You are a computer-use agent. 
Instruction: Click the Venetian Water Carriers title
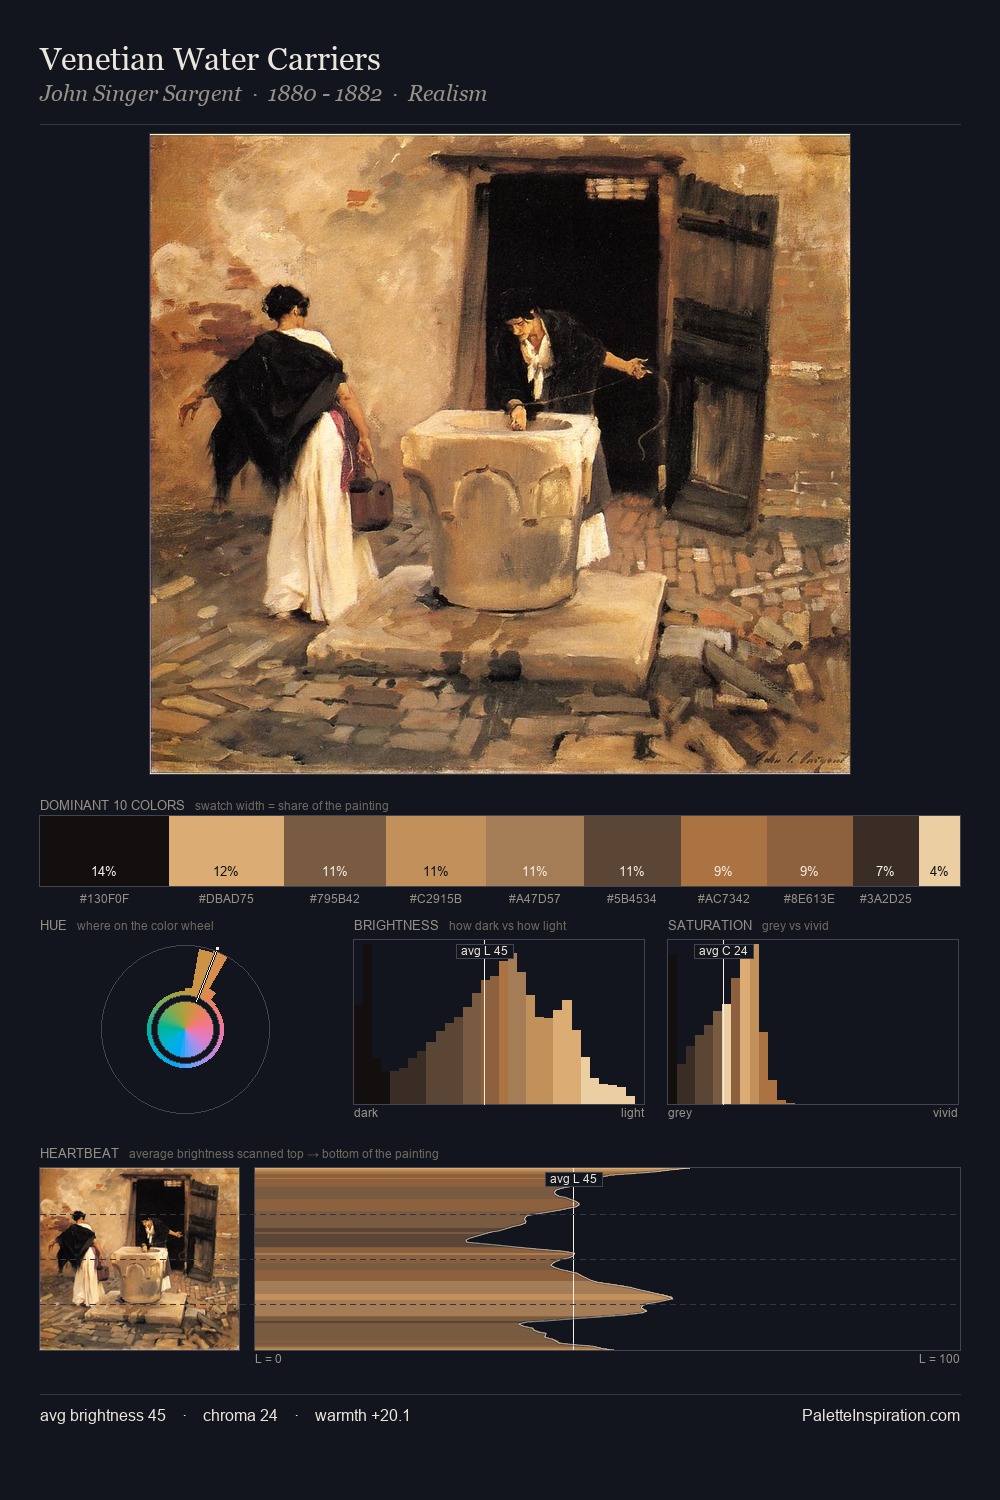click(210, 59)
